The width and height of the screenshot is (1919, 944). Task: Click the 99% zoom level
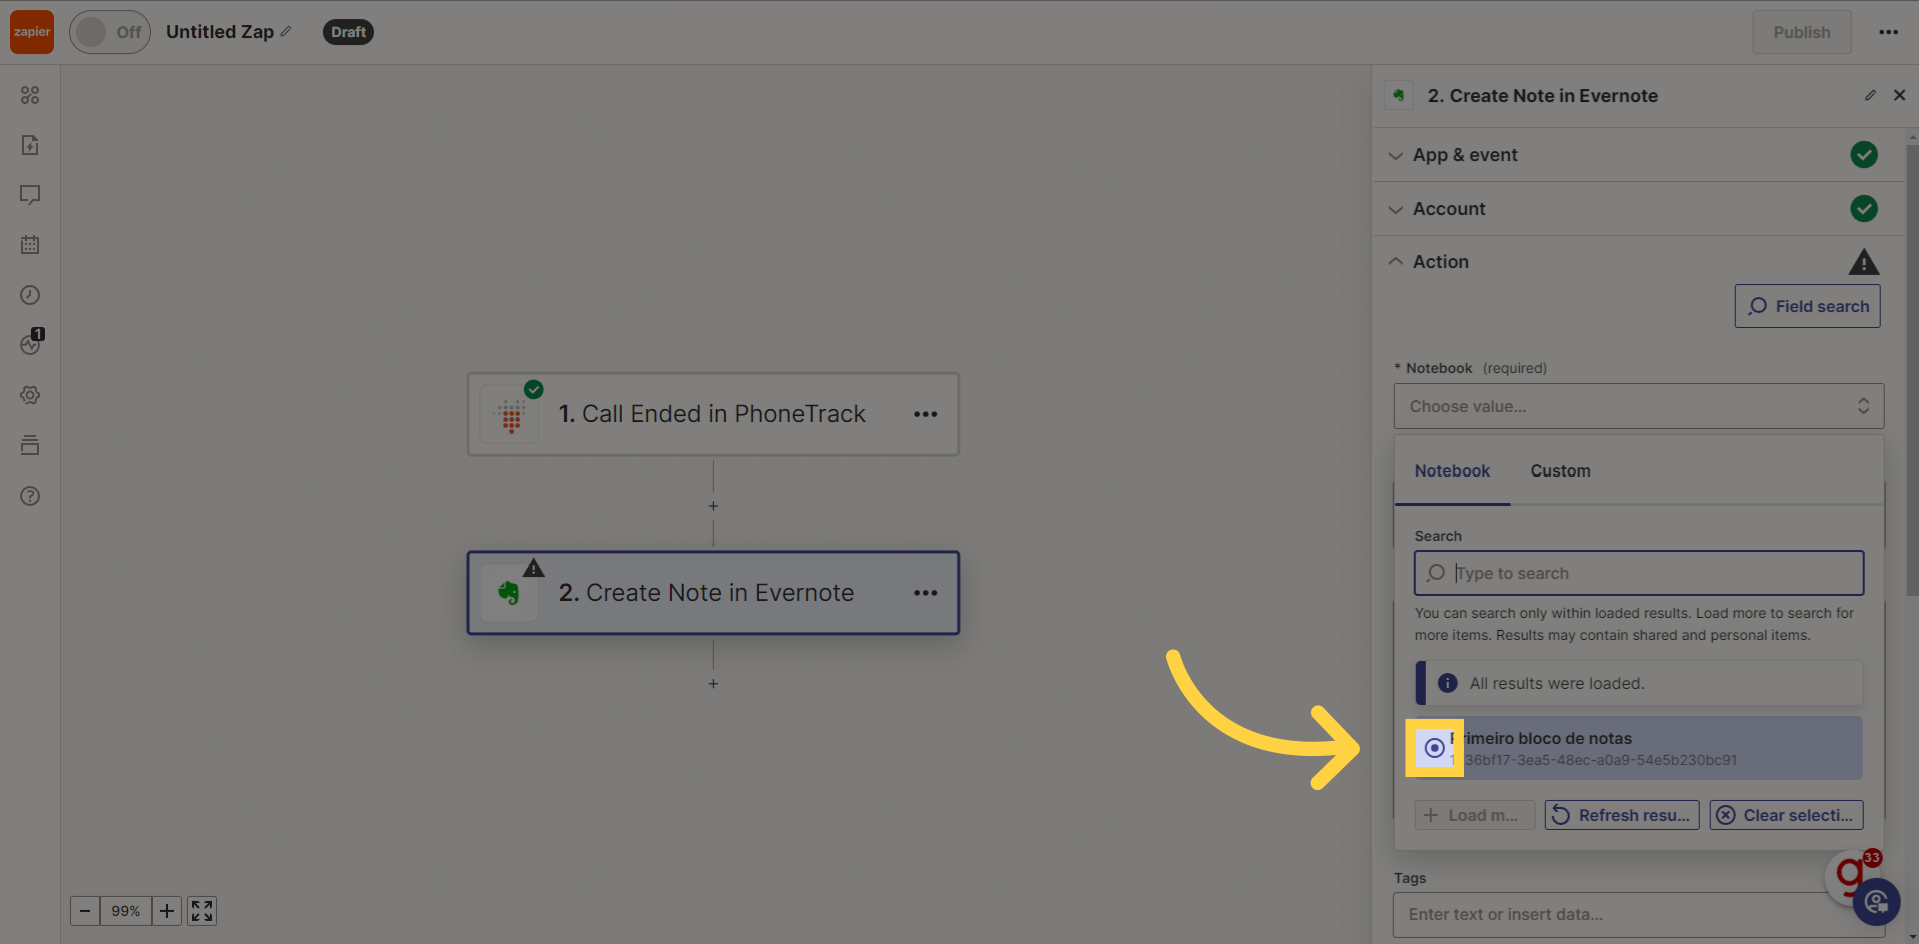(x=126, y=911)
